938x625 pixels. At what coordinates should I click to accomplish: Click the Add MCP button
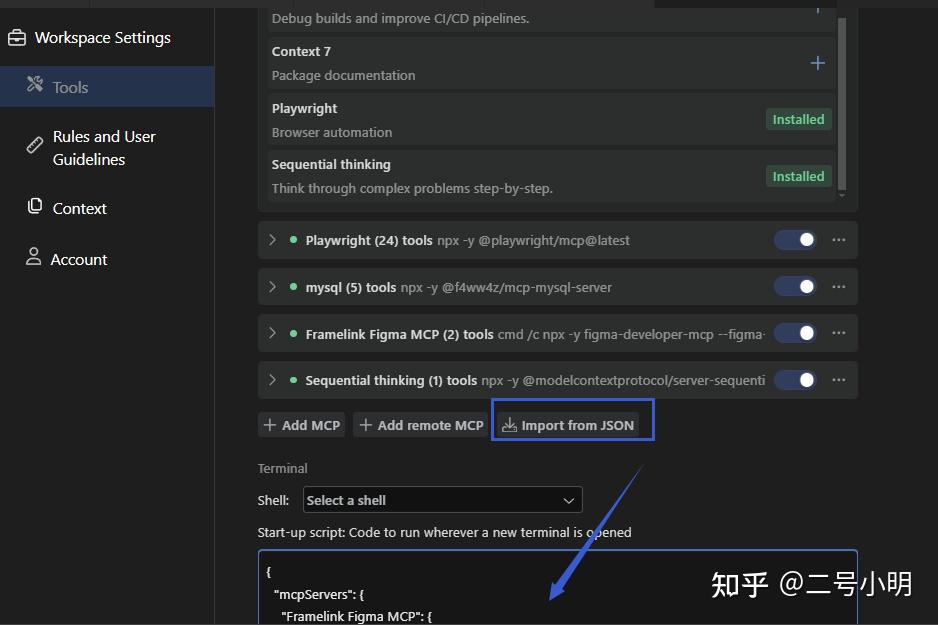tap(302, 425)
